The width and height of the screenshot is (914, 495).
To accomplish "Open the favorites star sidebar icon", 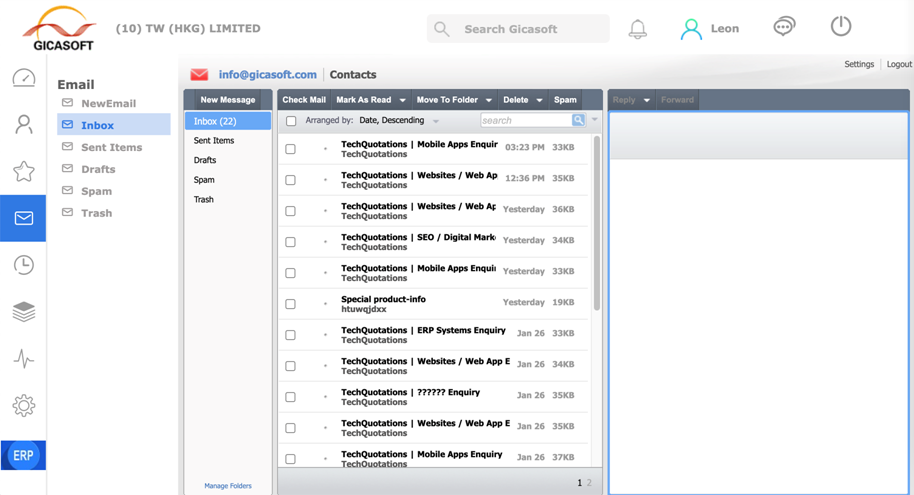I will tap(23, 171).
